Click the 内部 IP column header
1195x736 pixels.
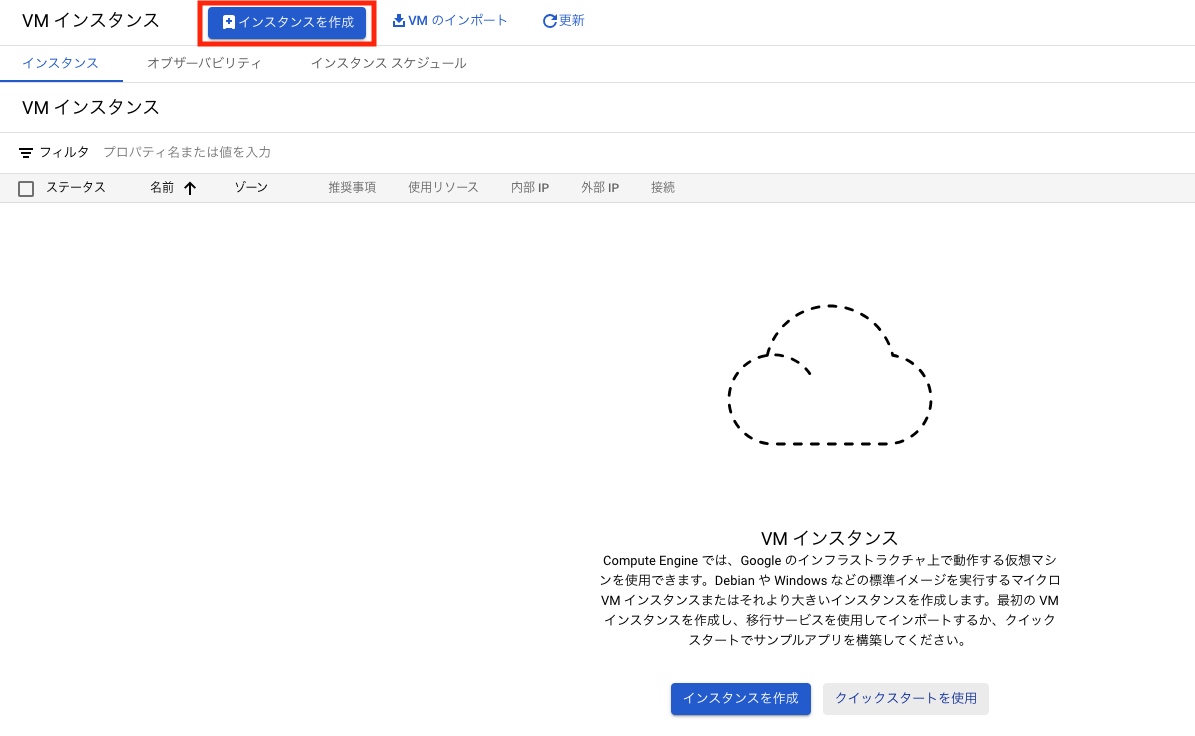pos(530,187)
